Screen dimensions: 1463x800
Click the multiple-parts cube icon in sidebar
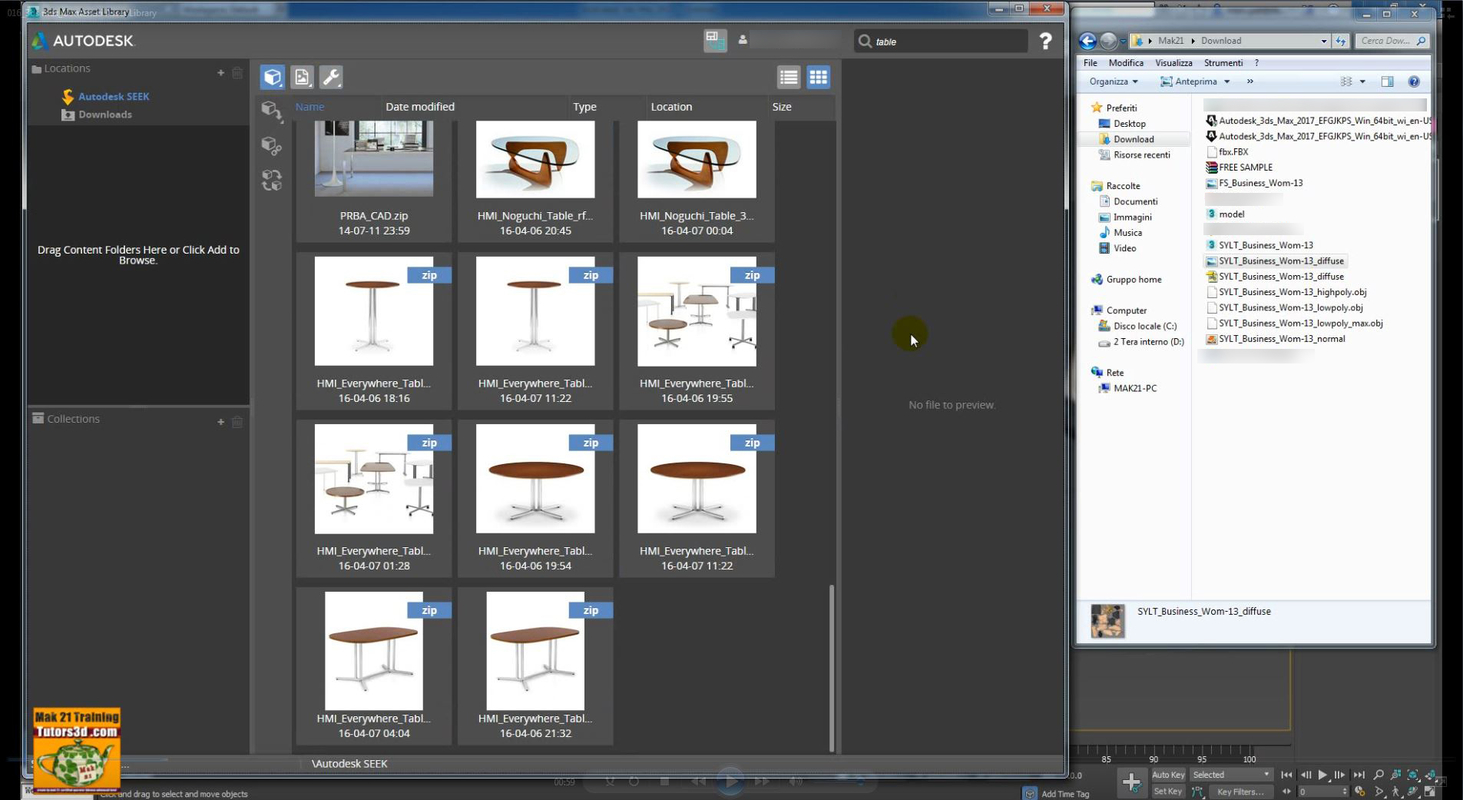[272, 146]
